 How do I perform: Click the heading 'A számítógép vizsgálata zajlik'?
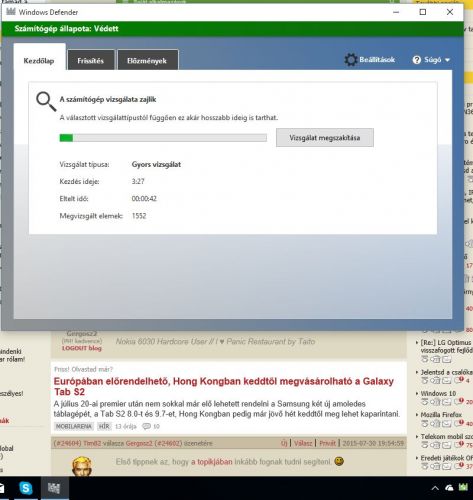(108, 99)
